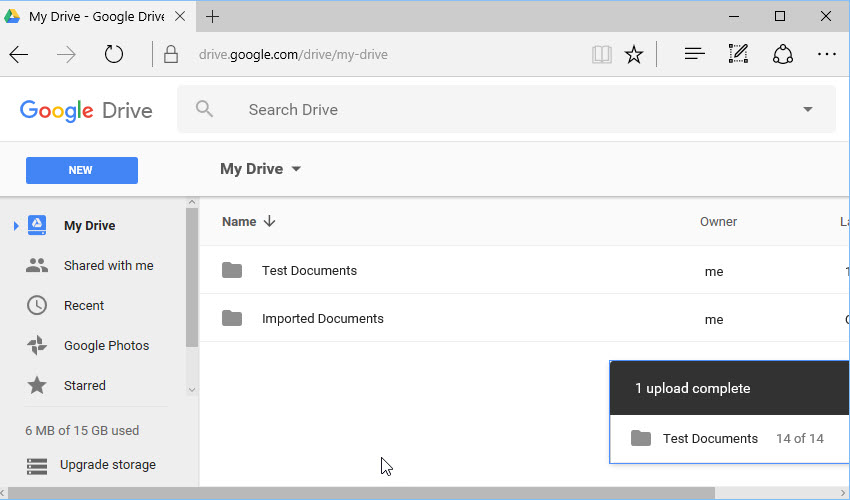Viewport: 850px width, 500px height.
Task: Click the left horizontal scroll arrow
Action: tap(3, 493)
